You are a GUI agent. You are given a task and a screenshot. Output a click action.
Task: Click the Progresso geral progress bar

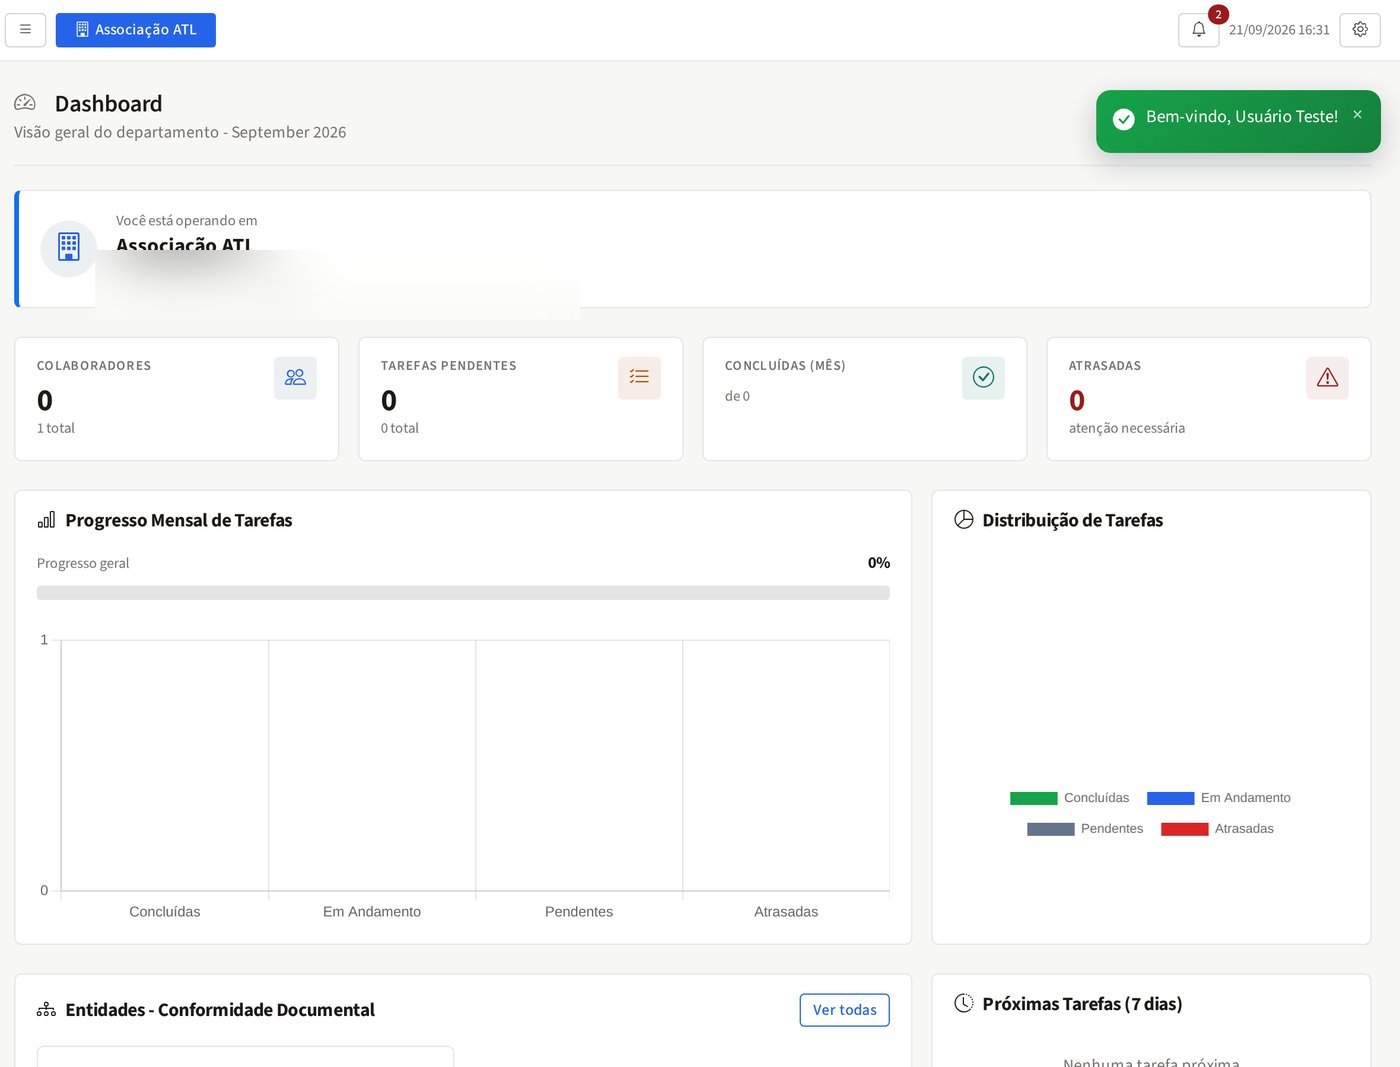463,593
